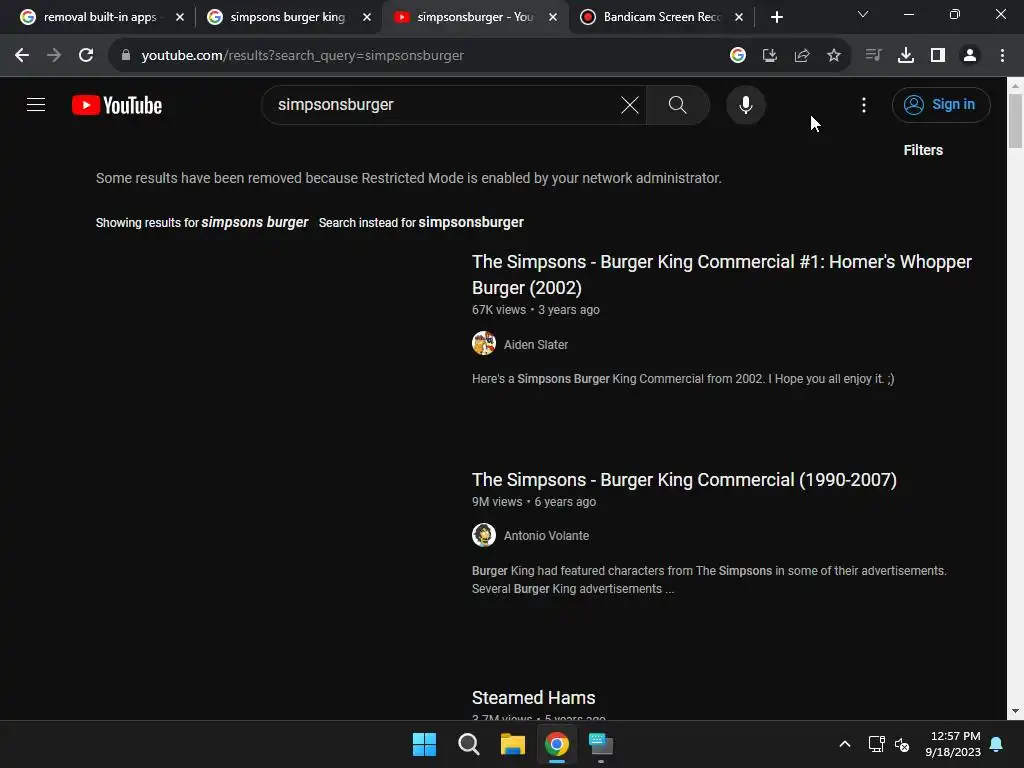
Task: Start voice search with microphone
Action: (x=745, y=104)
